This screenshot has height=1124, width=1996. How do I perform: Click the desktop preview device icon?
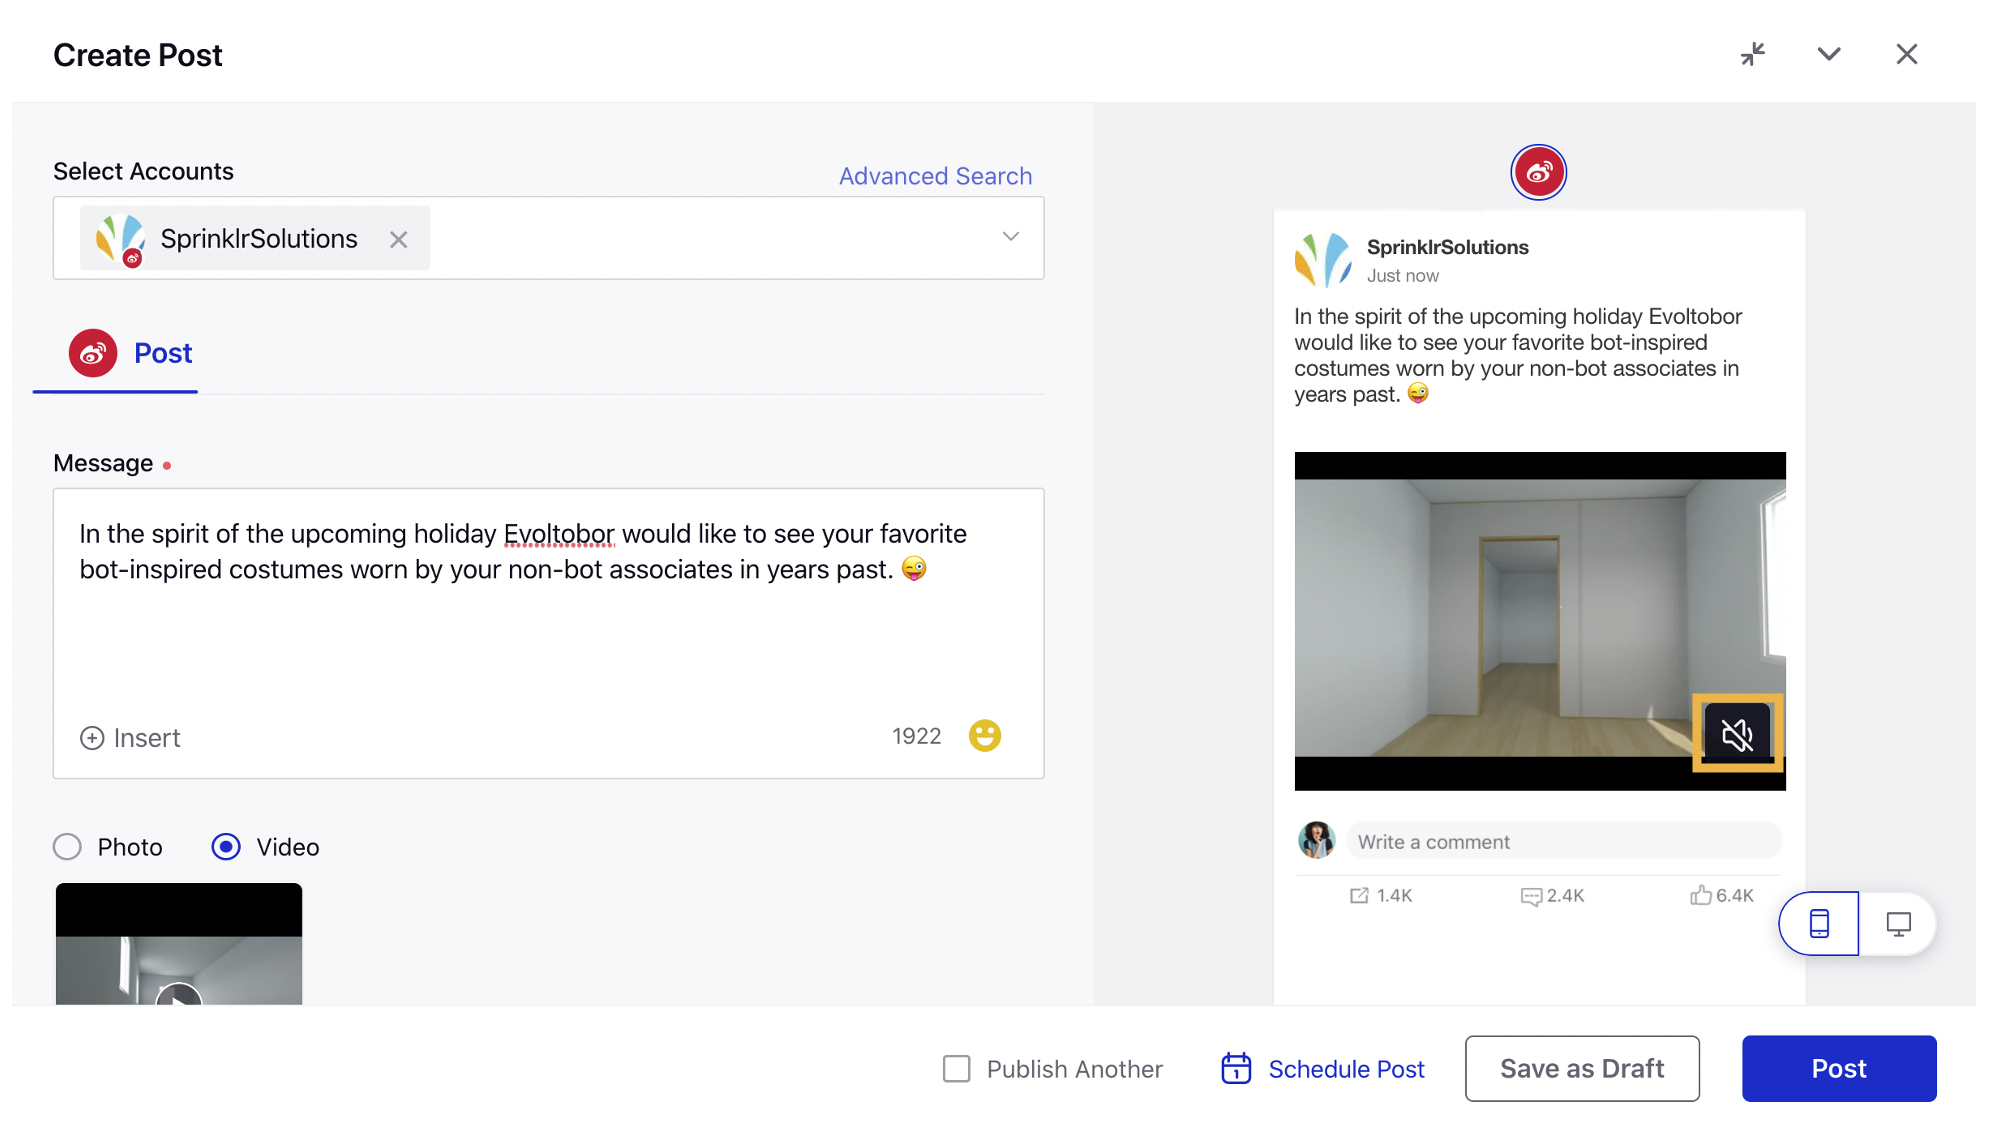pyautogui.click(x=1897, y=924)
